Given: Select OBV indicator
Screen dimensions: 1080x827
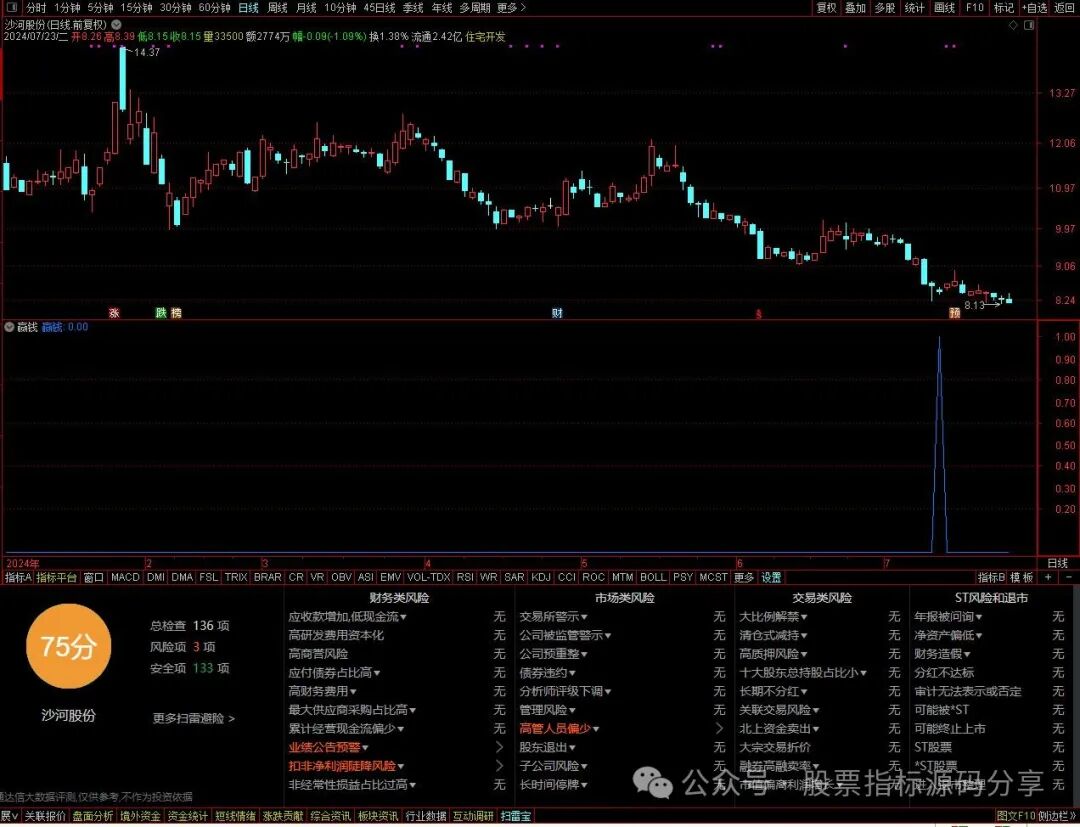Looking at the screenshot, I should [x=341, y=577].
